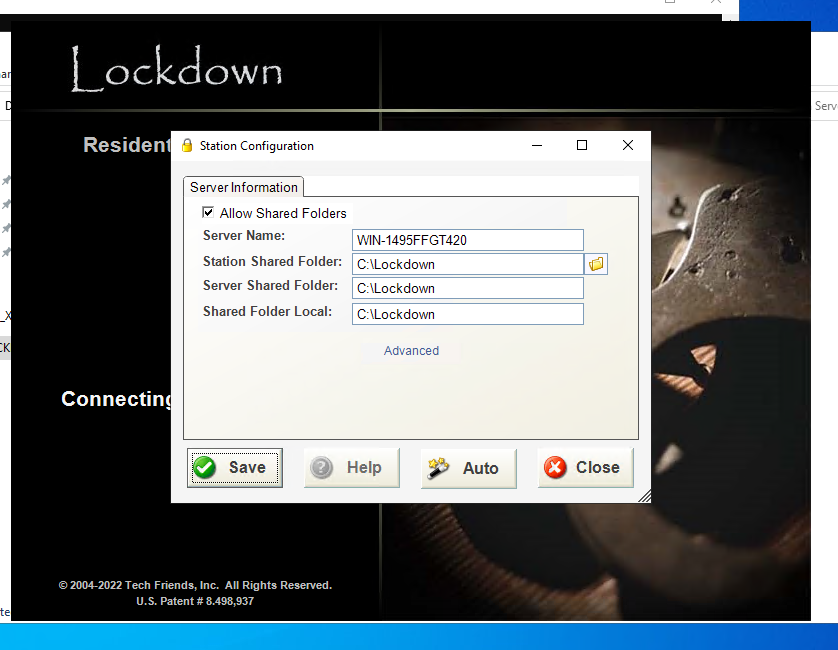Select the Server Information tab
This screenshot has width=838, height=650.
pos(244,187)
